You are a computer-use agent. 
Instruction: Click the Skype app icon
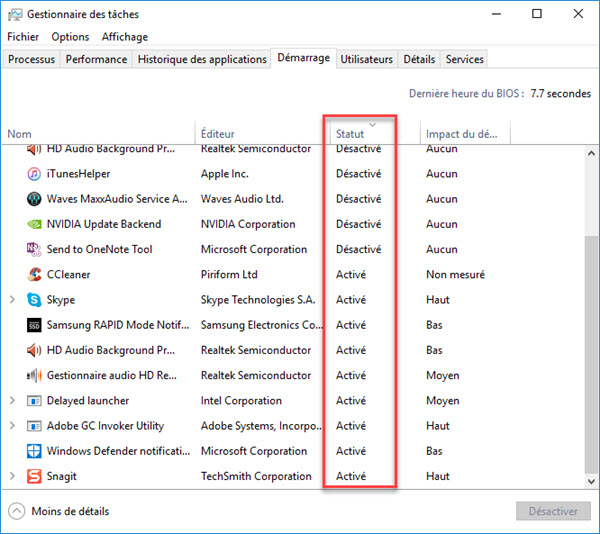34,300
